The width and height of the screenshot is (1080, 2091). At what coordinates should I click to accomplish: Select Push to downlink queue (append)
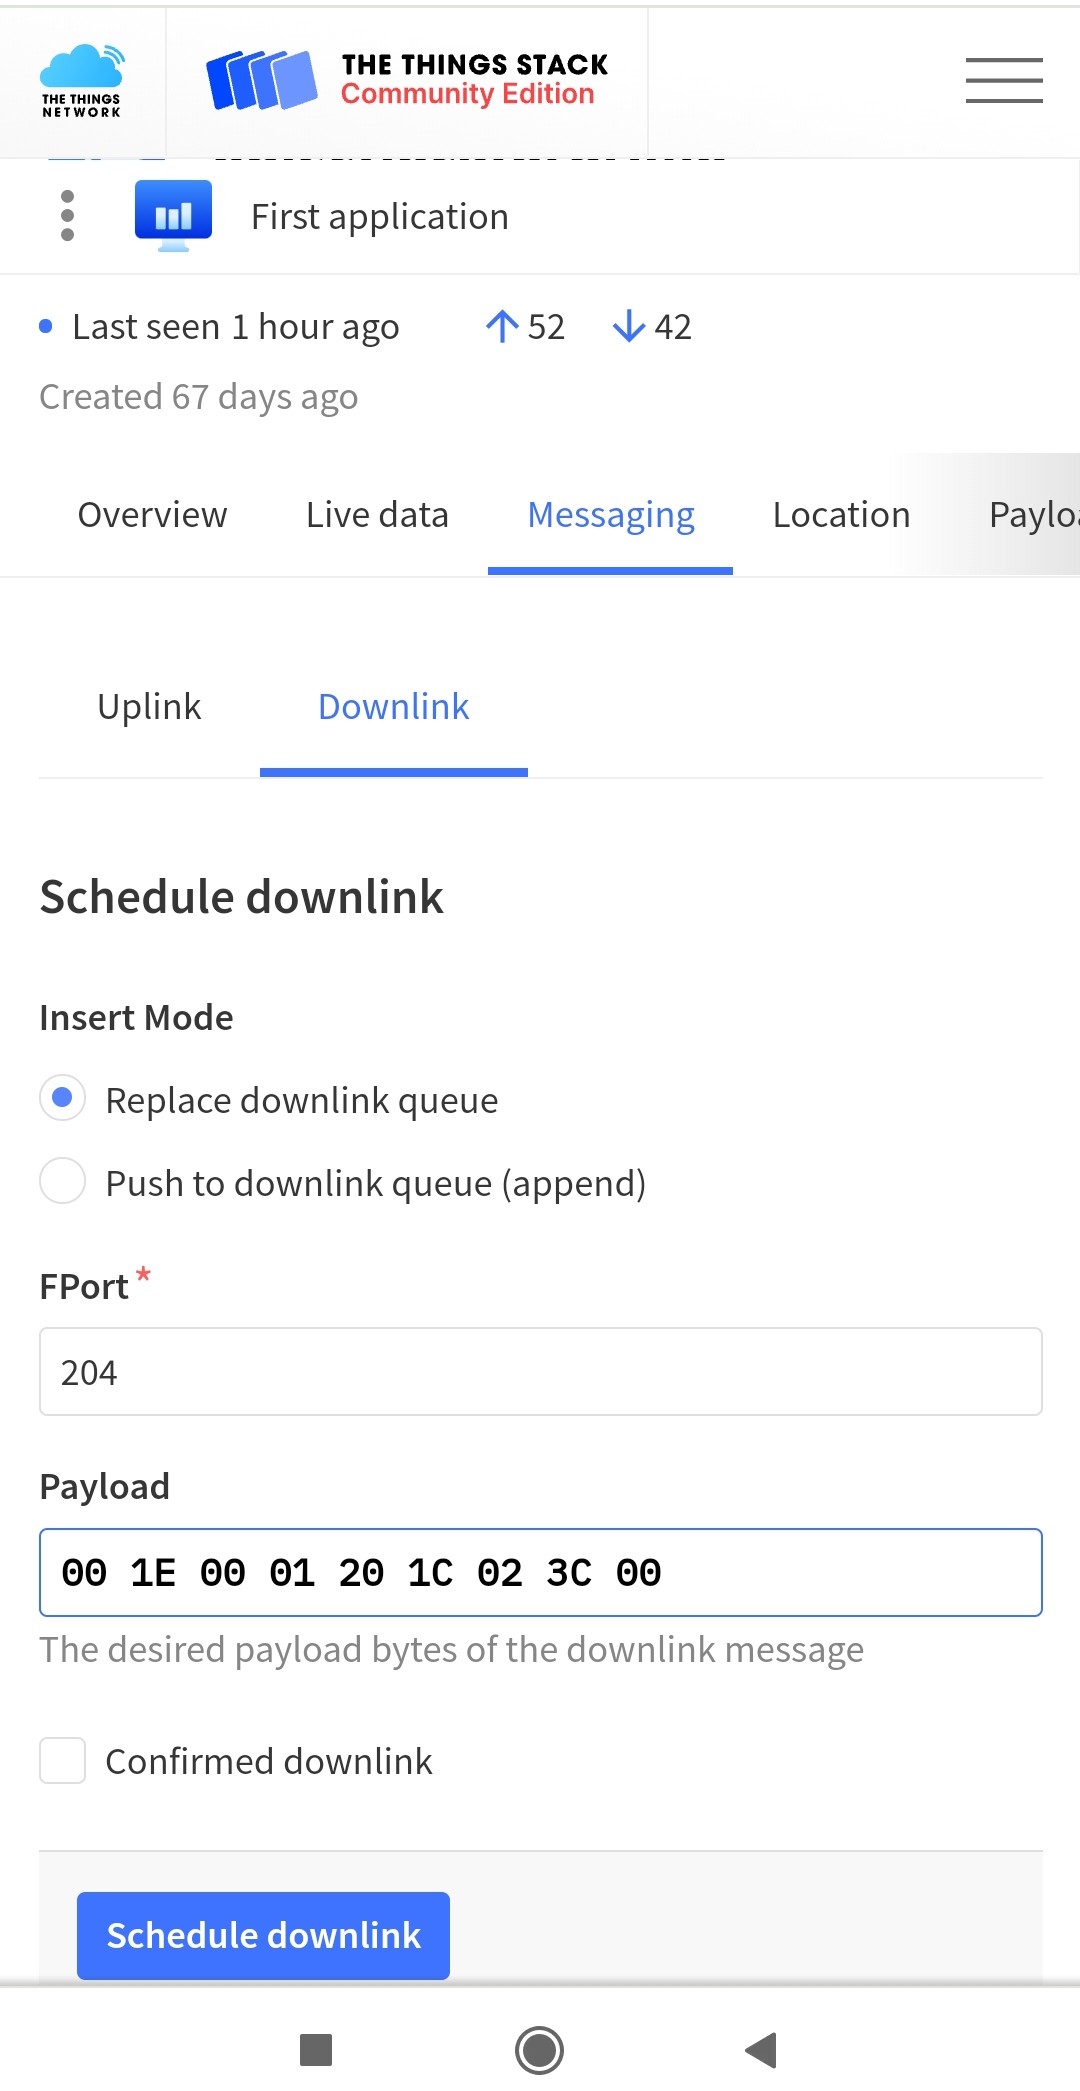(62, 1181)
